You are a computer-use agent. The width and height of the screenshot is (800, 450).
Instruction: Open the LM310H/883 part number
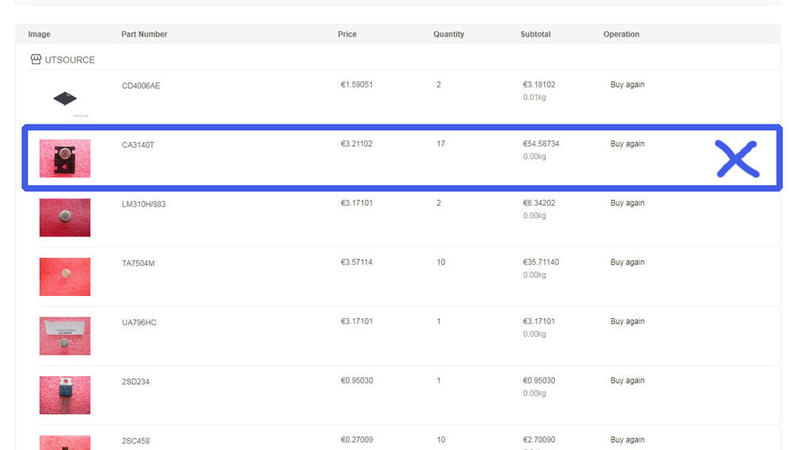tap(143, 204)
